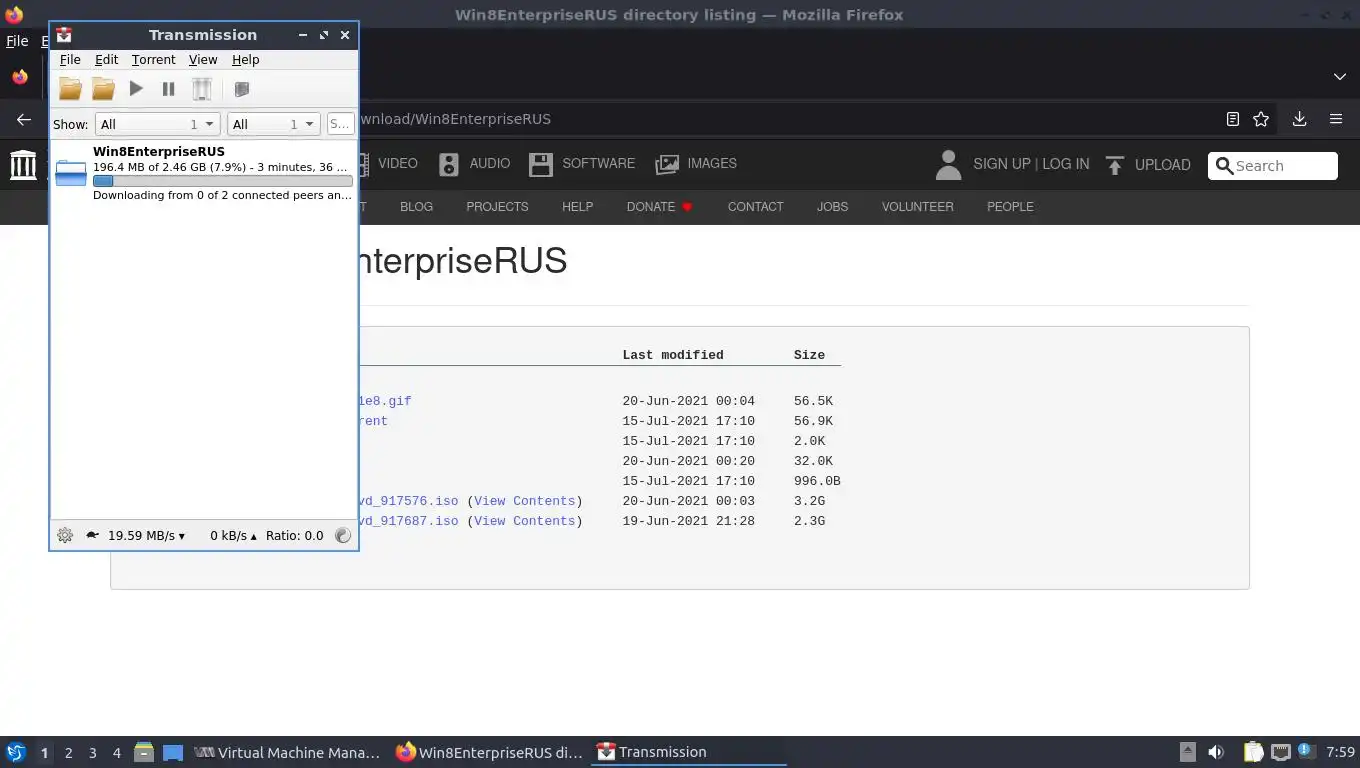Select the Win8EnterpriseRUS torrent row
Viewport: 1360px width, 768px height.
[x=204, y=173]
